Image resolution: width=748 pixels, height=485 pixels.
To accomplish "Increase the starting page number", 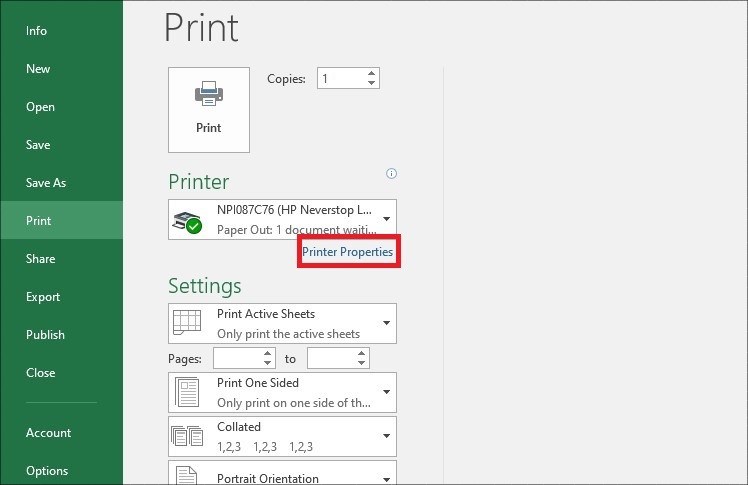I will point(267,353).
